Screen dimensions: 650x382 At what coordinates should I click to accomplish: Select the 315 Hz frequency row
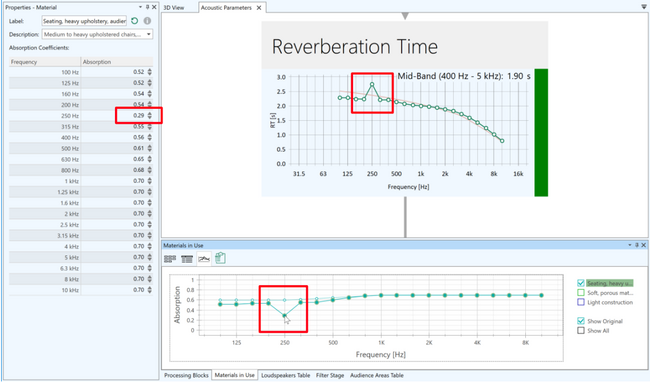[x=81, y=126]
